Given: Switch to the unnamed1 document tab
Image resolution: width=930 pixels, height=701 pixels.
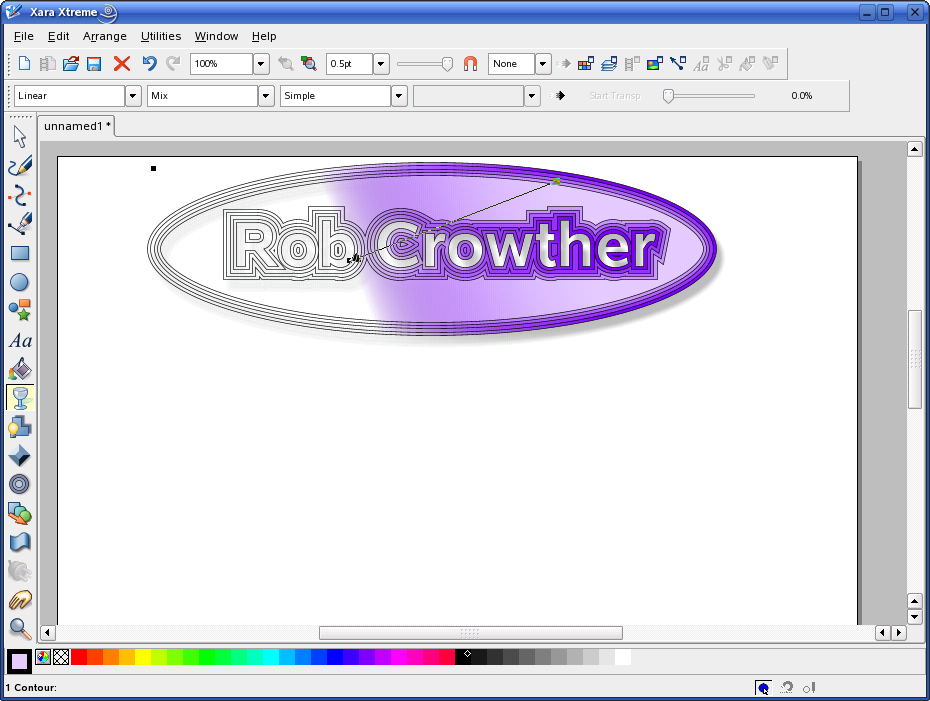Looking at the screenshot, I should [x=77, y=126].
